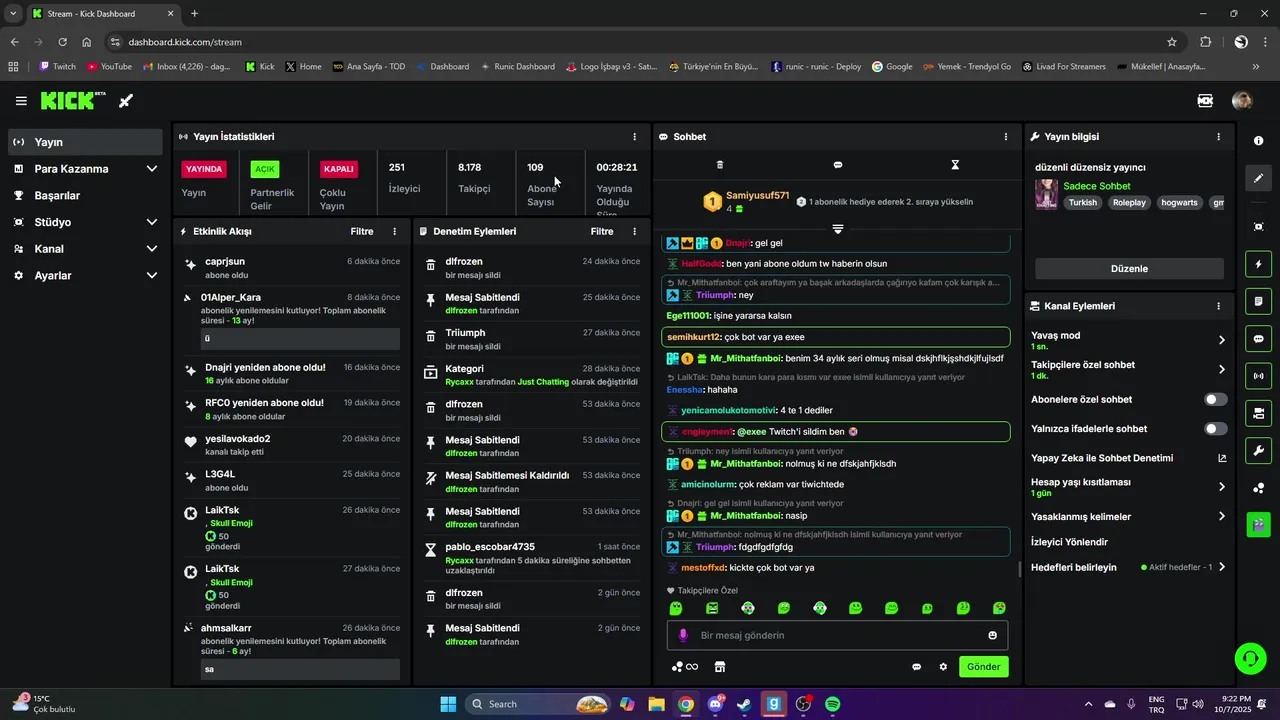1280x720 pixels.
Task: Click the Düzenle button
Action: pyautogui.click(x=1129, y=269)
